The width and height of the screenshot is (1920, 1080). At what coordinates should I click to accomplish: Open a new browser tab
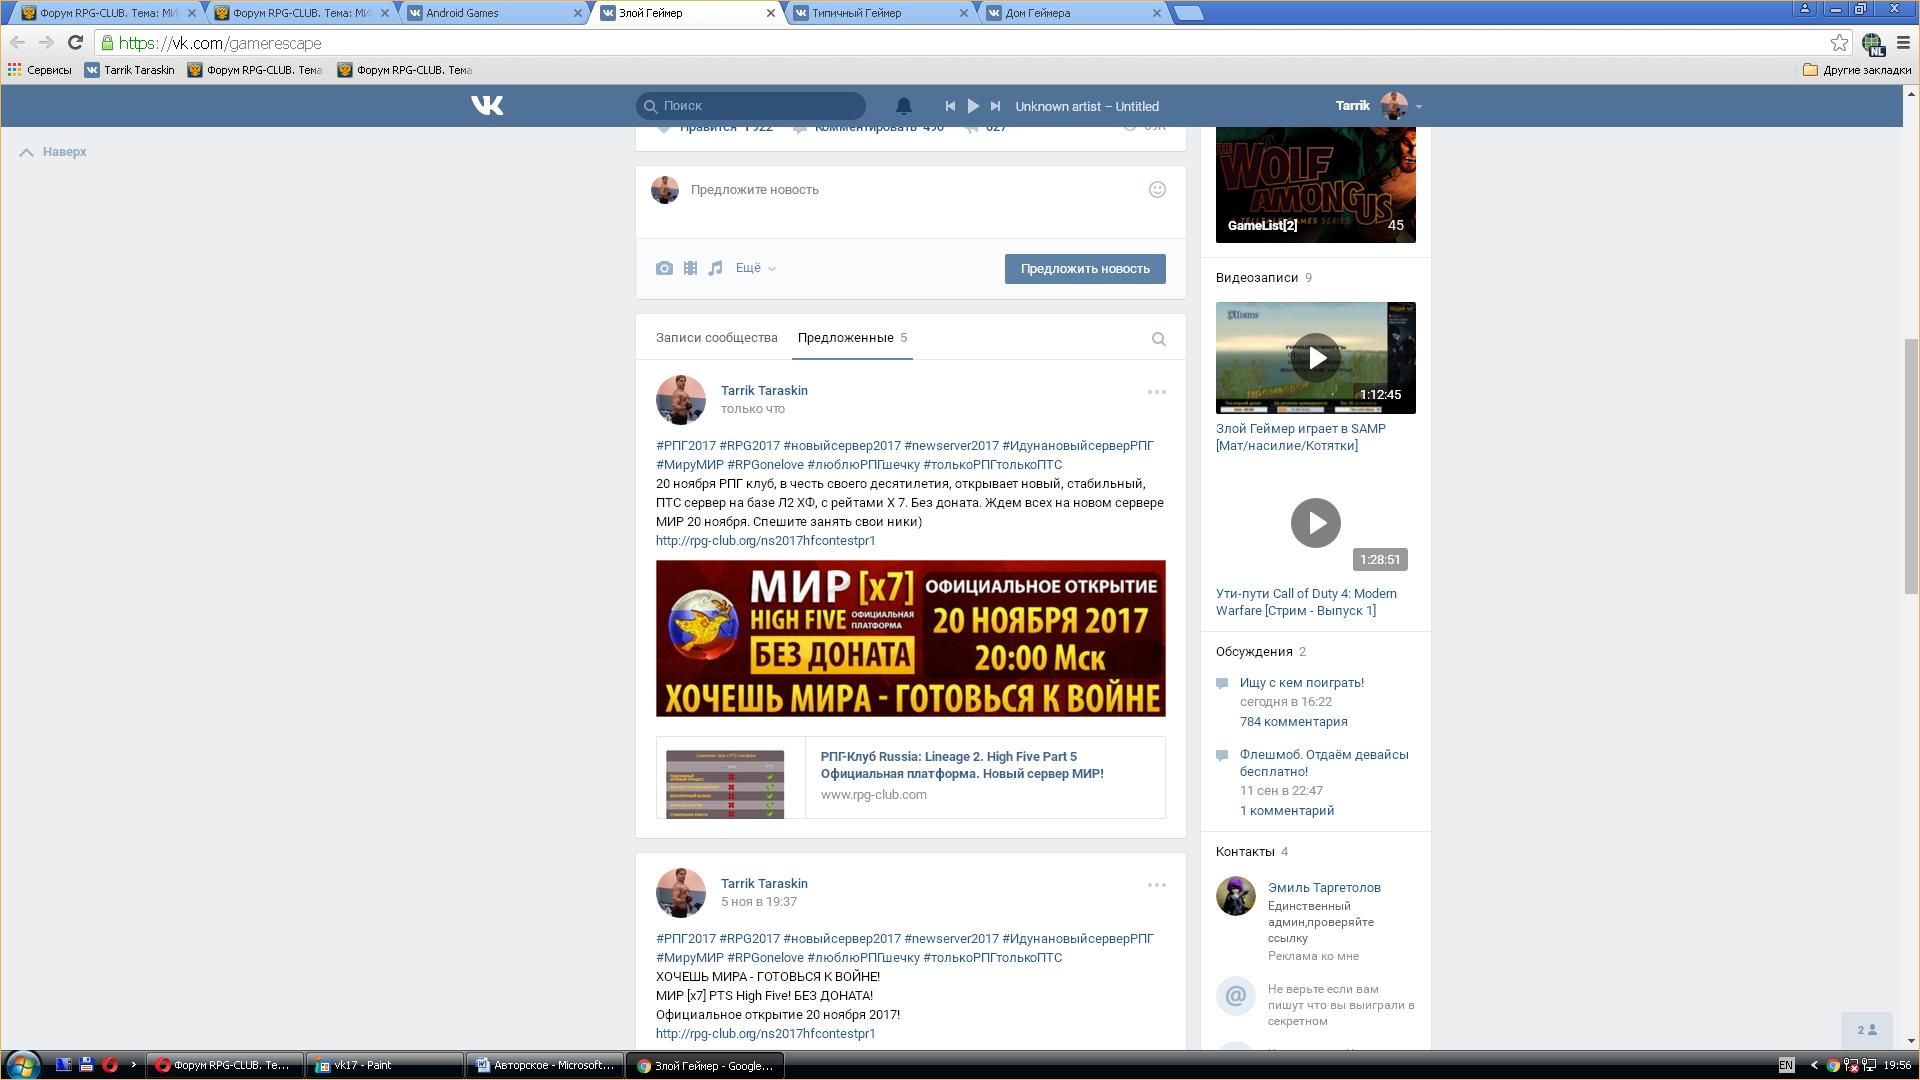1188,13
